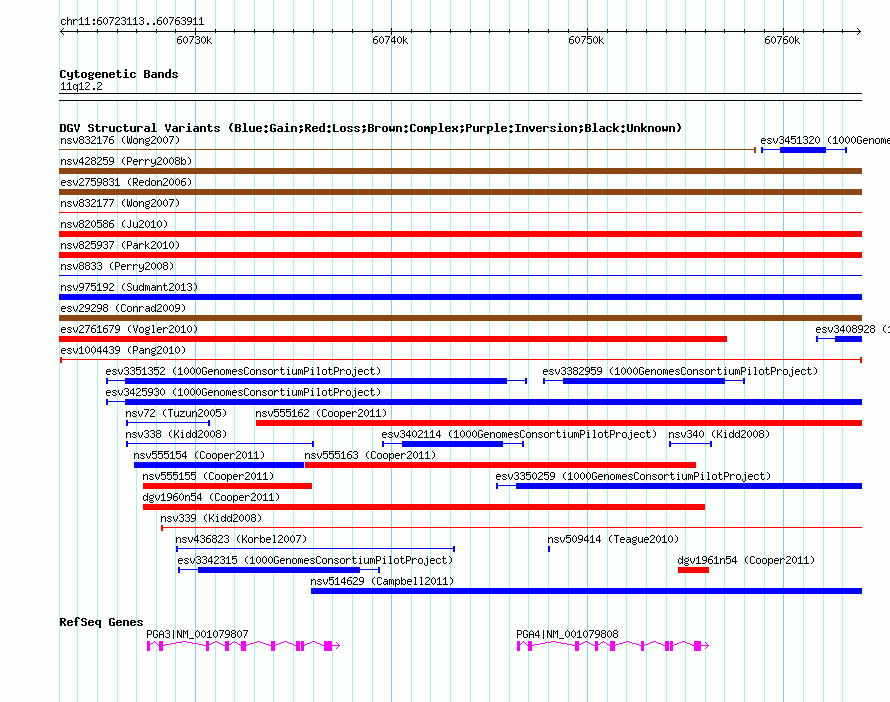Viewport: 890px width, 702px height.
Task: Click the esv3425930 variant label
Action: (x=243, y=392)
